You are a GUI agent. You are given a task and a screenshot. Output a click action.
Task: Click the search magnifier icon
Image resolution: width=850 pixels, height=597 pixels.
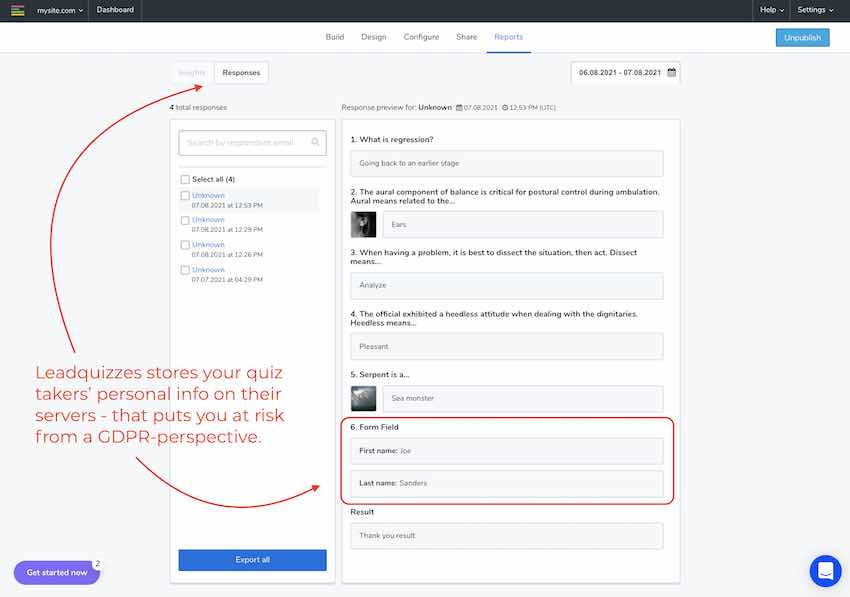(x=315, y=142)
